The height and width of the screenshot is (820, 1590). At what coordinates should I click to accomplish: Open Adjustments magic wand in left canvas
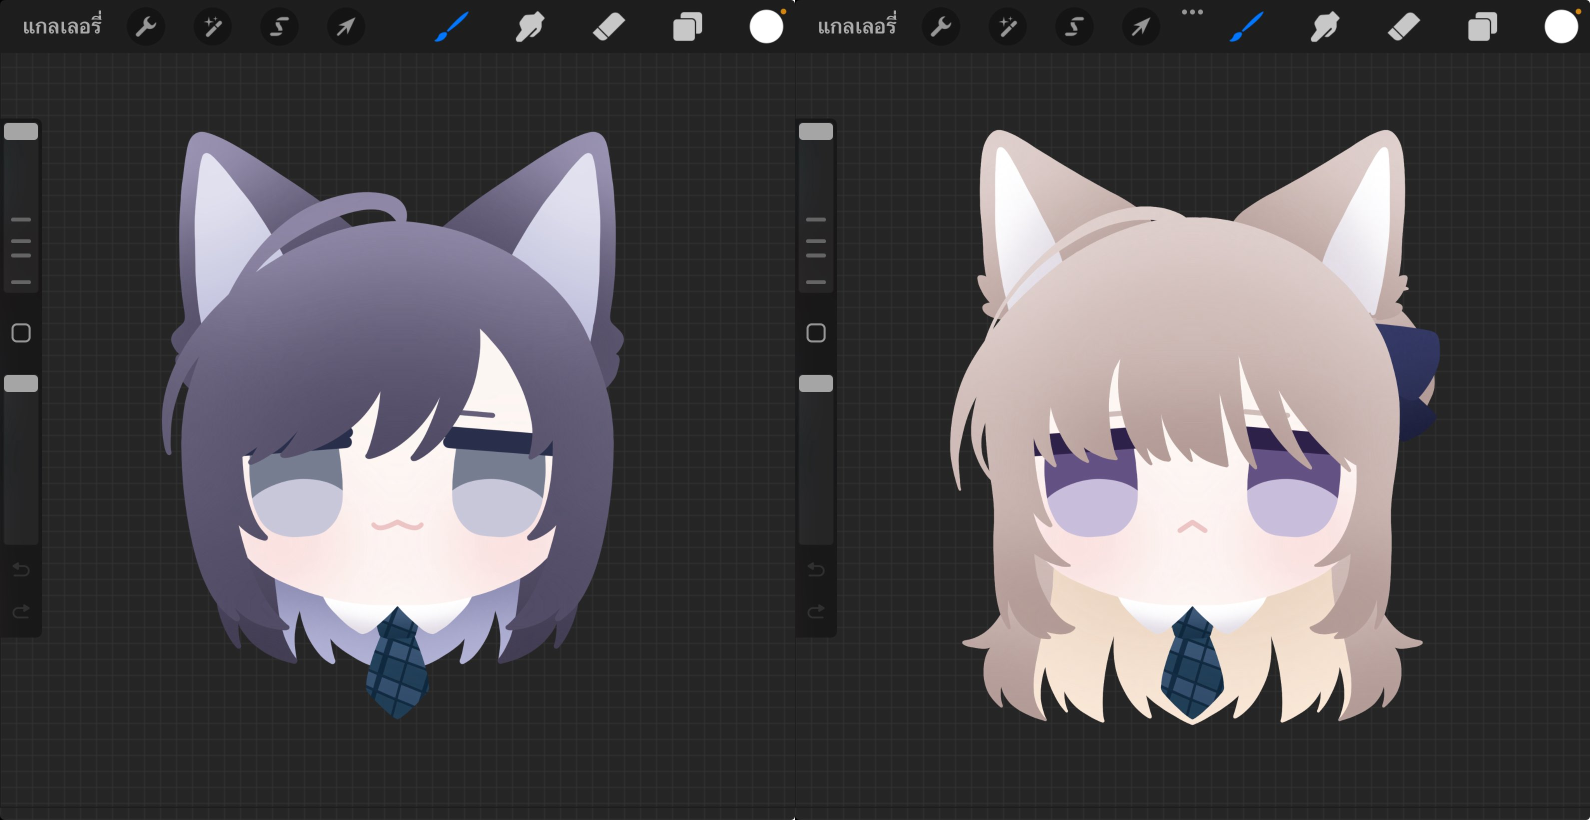[213, 27]
